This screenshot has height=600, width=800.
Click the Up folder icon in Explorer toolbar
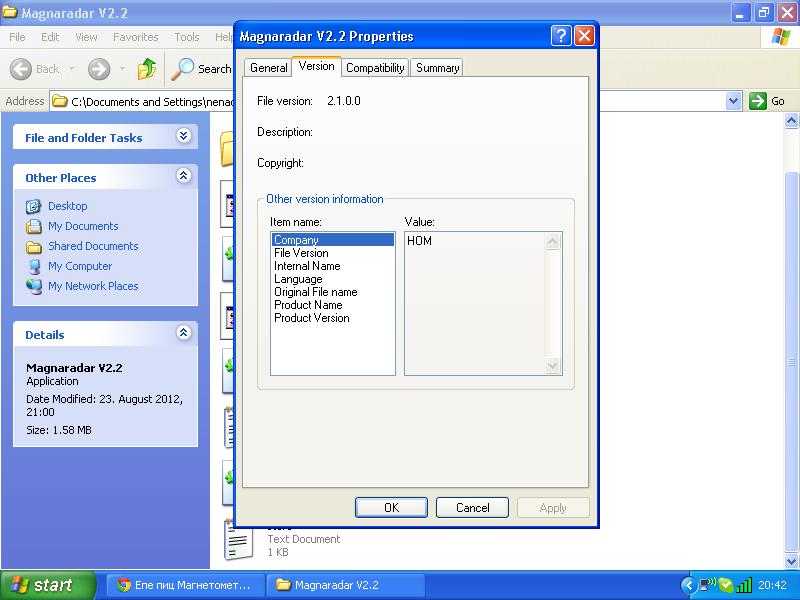(x=147, y=69)
